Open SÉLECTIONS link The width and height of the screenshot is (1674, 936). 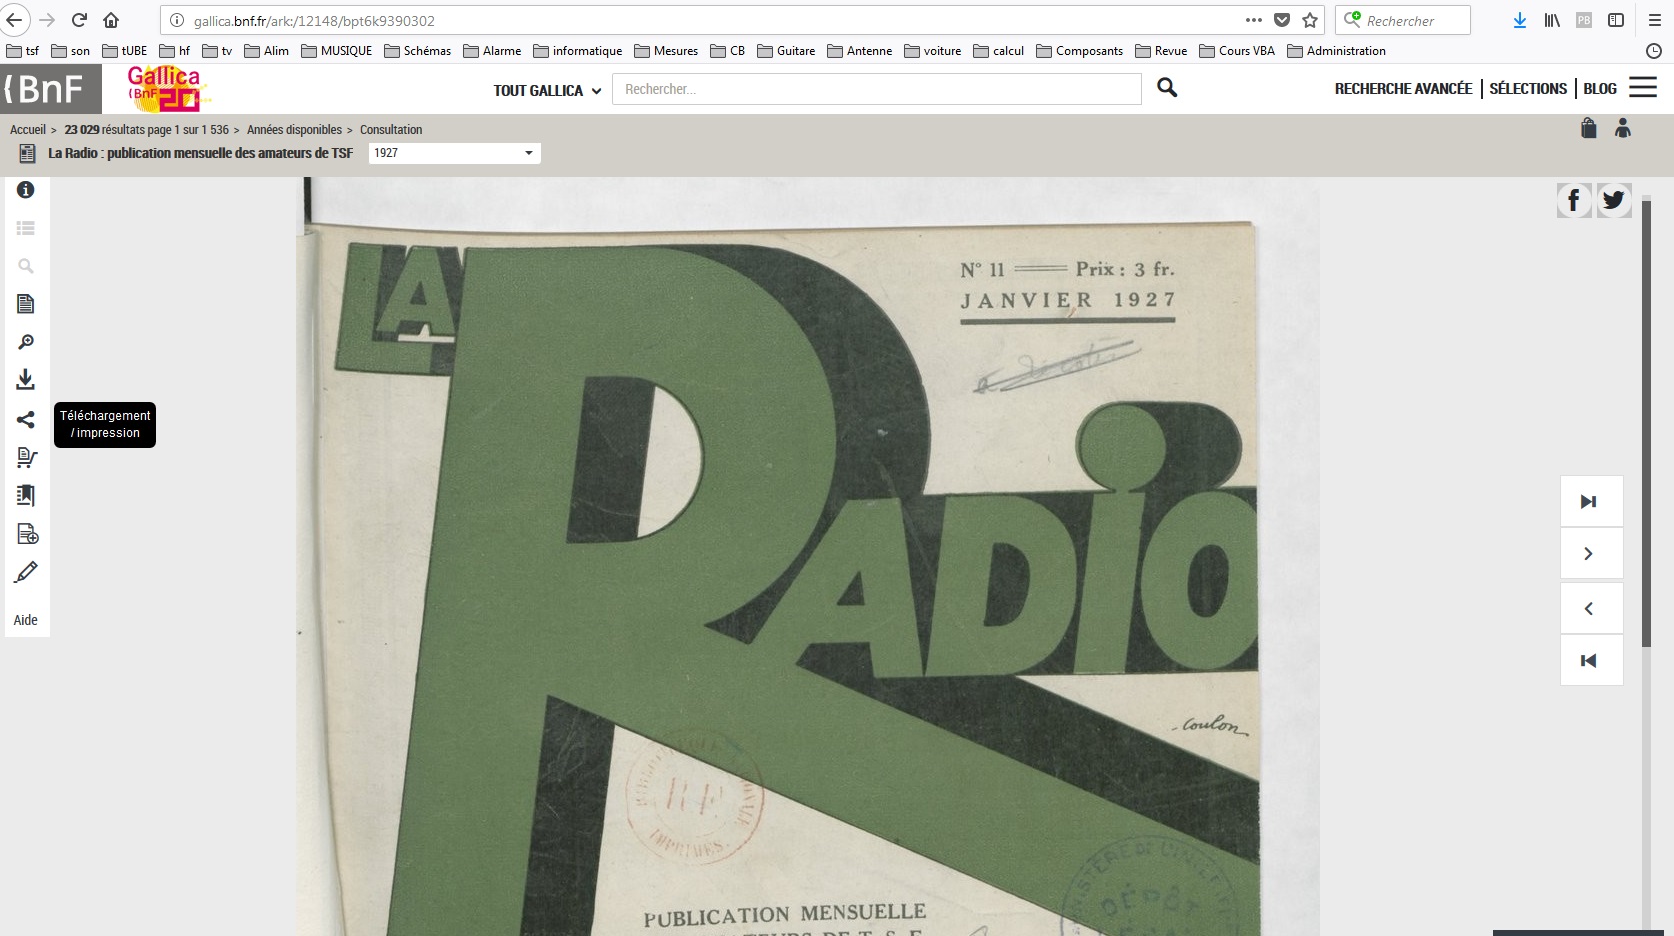coord(1528,89)
